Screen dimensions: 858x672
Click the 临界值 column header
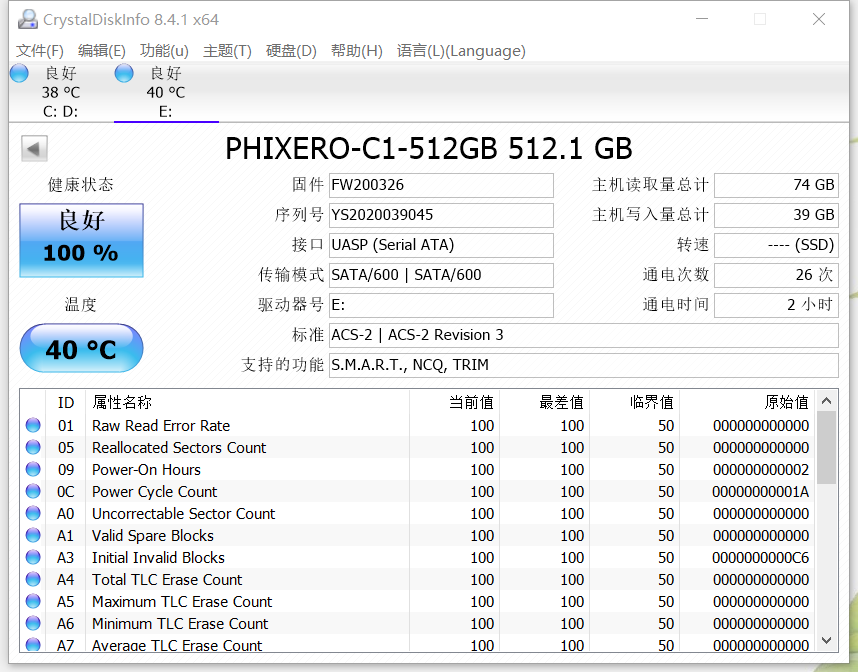click(x=634, y=402)
